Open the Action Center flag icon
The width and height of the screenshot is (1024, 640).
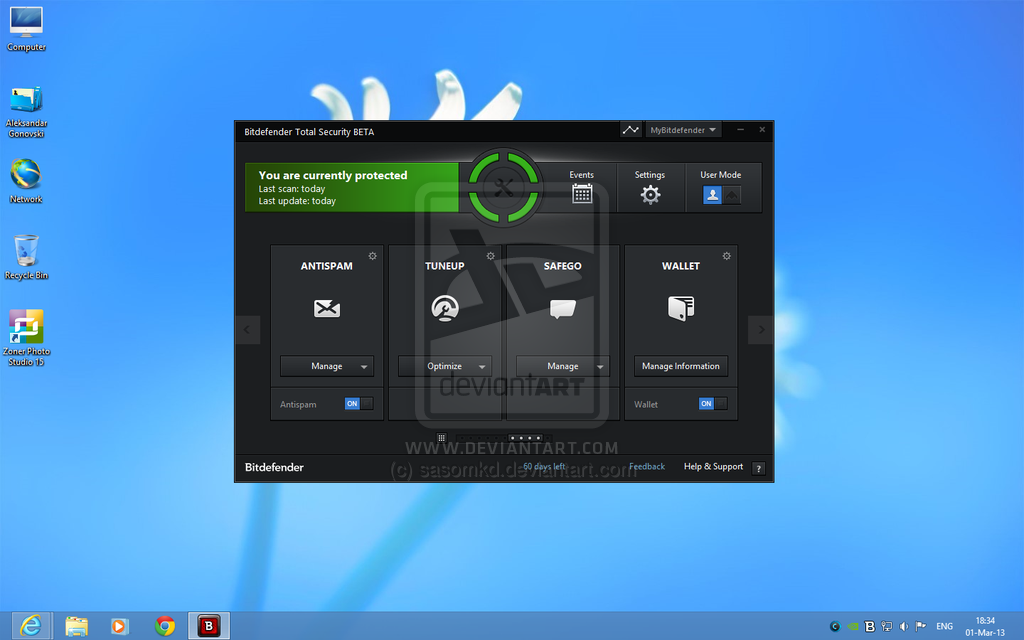pyautogui.click(x=920, y=626)
